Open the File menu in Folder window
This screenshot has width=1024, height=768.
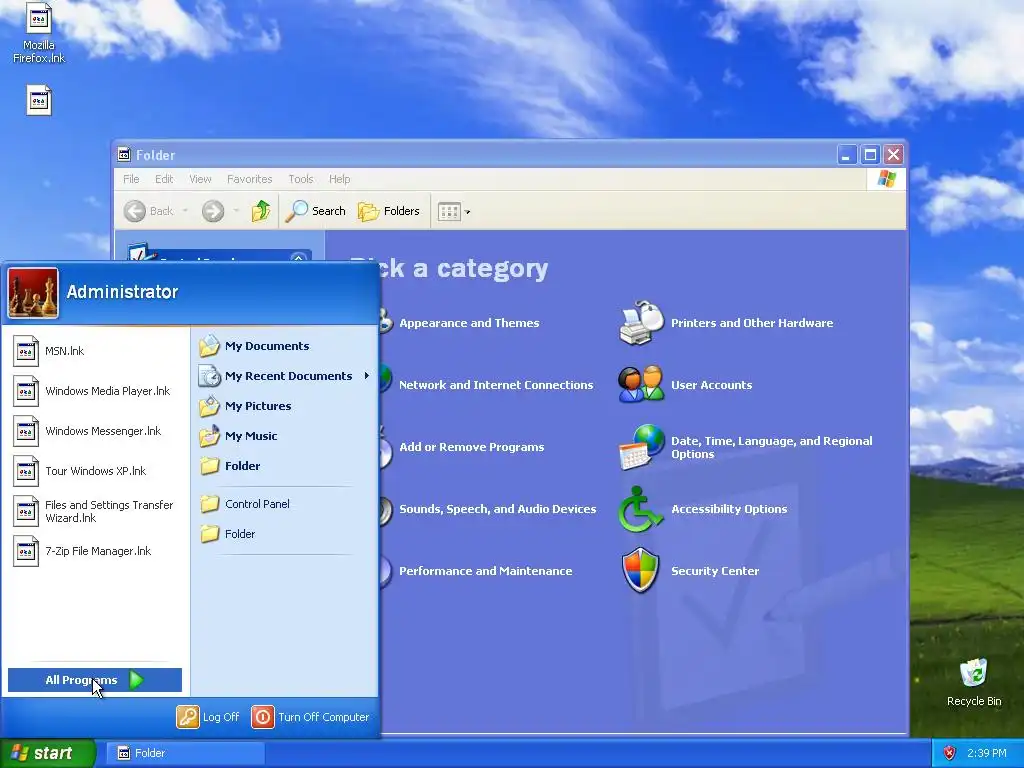point(131,179)
